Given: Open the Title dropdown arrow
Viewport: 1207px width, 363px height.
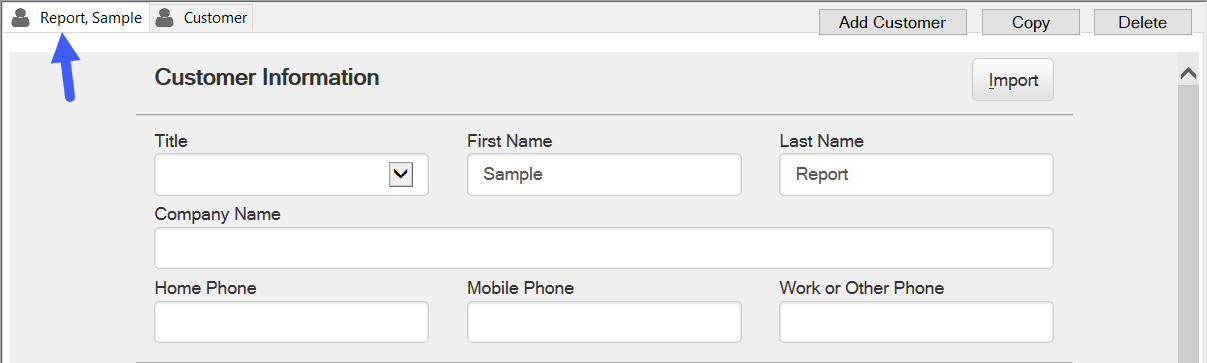Looking at the screenshot, I should 401,174.
